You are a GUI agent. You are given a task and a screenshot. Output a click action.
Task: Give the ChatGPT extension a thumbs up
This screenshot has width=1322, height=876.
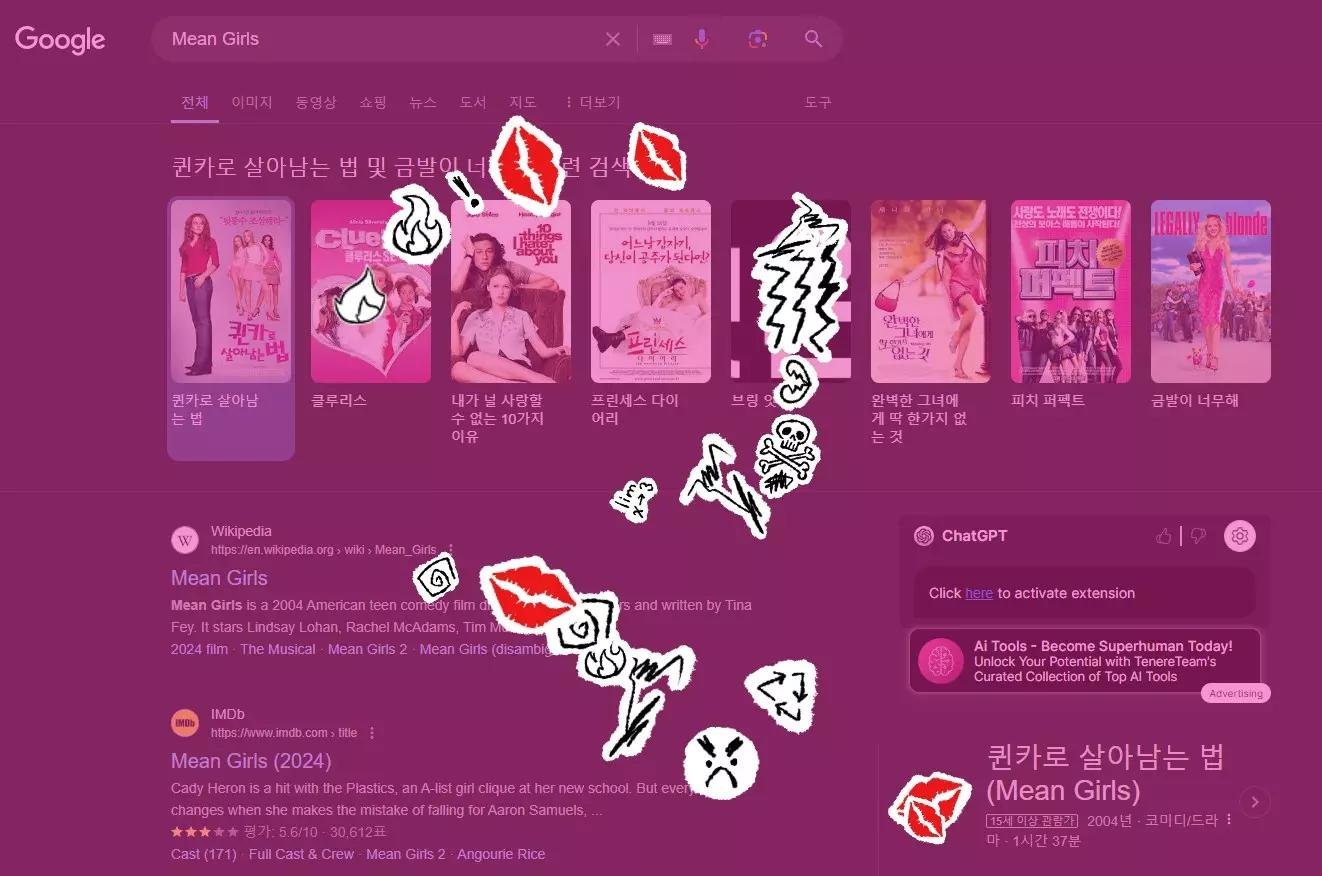tap(1163, 535)
